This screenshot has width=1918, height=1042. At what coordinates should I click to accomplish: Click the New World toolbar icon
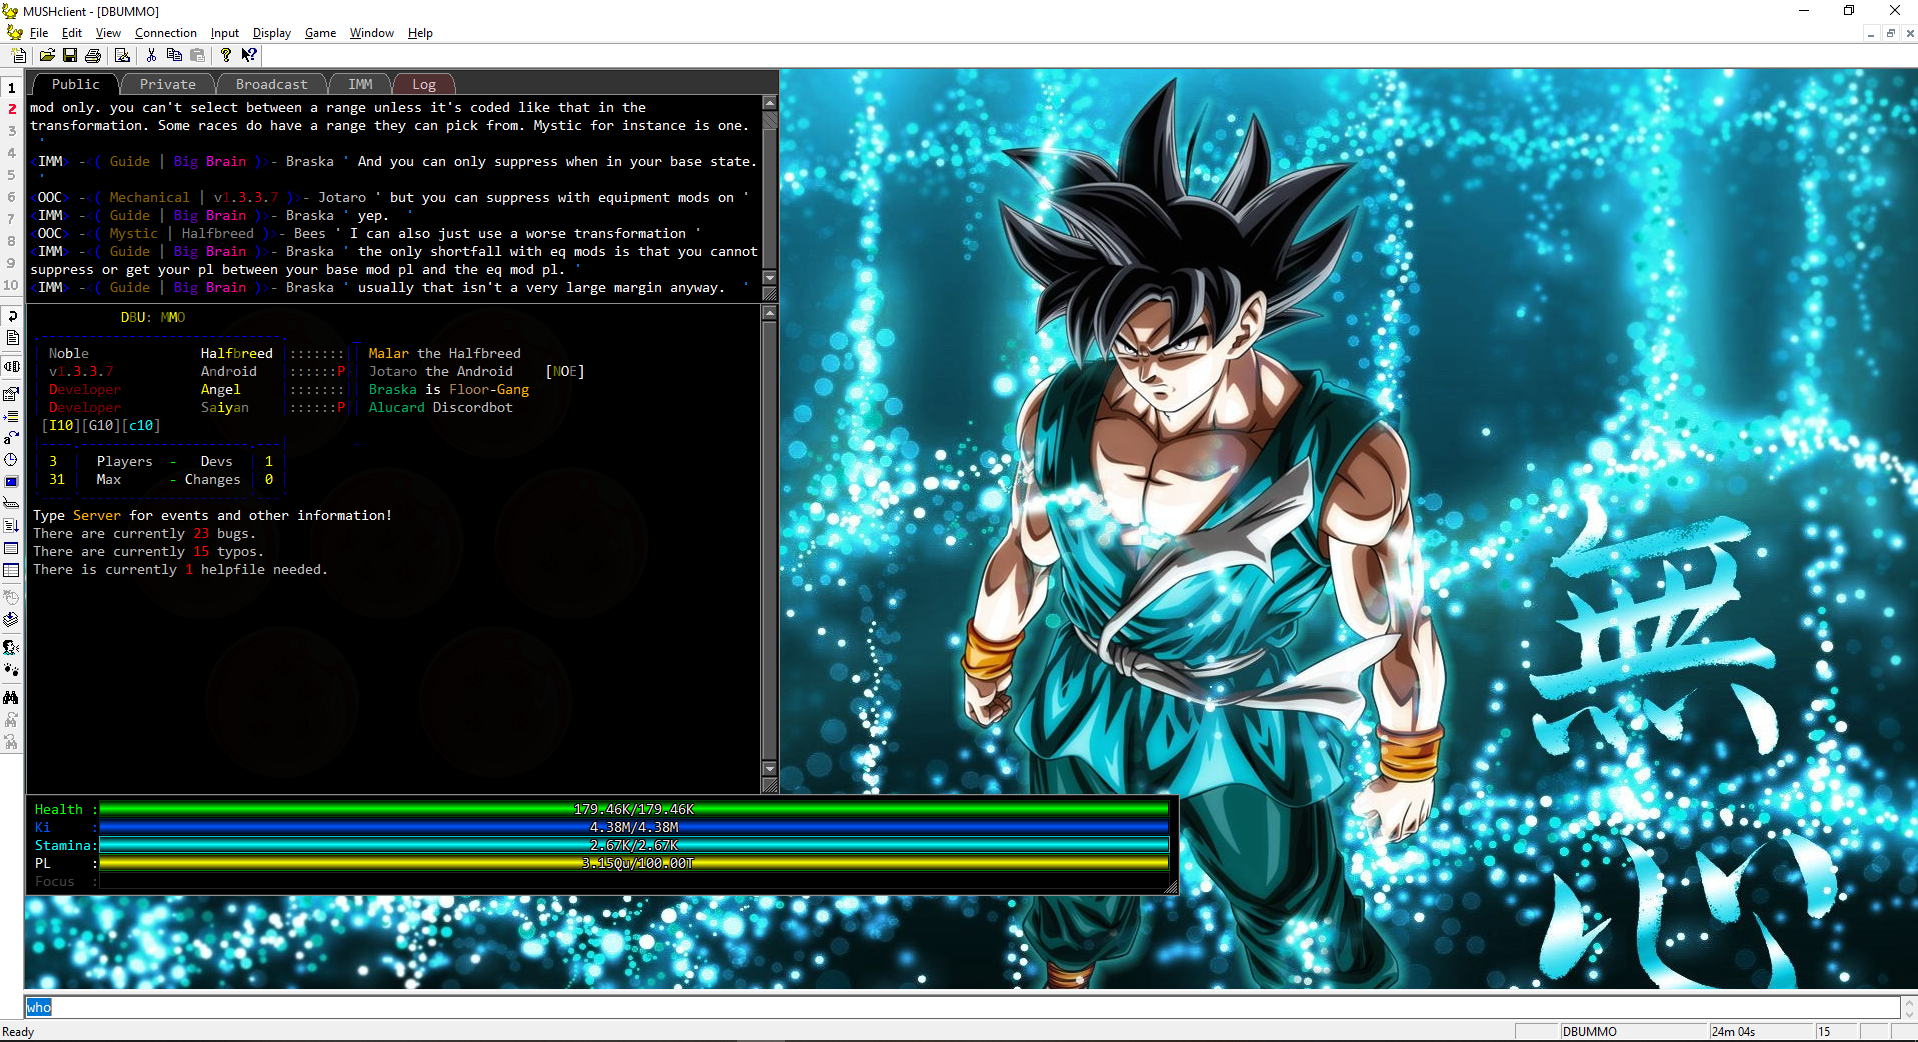[19, 55]
